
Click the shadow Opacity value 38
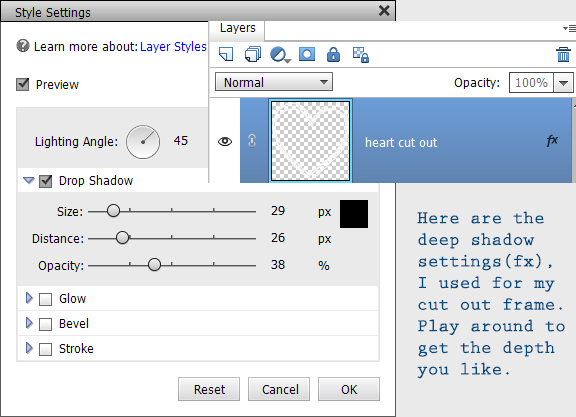pos(278,265)
